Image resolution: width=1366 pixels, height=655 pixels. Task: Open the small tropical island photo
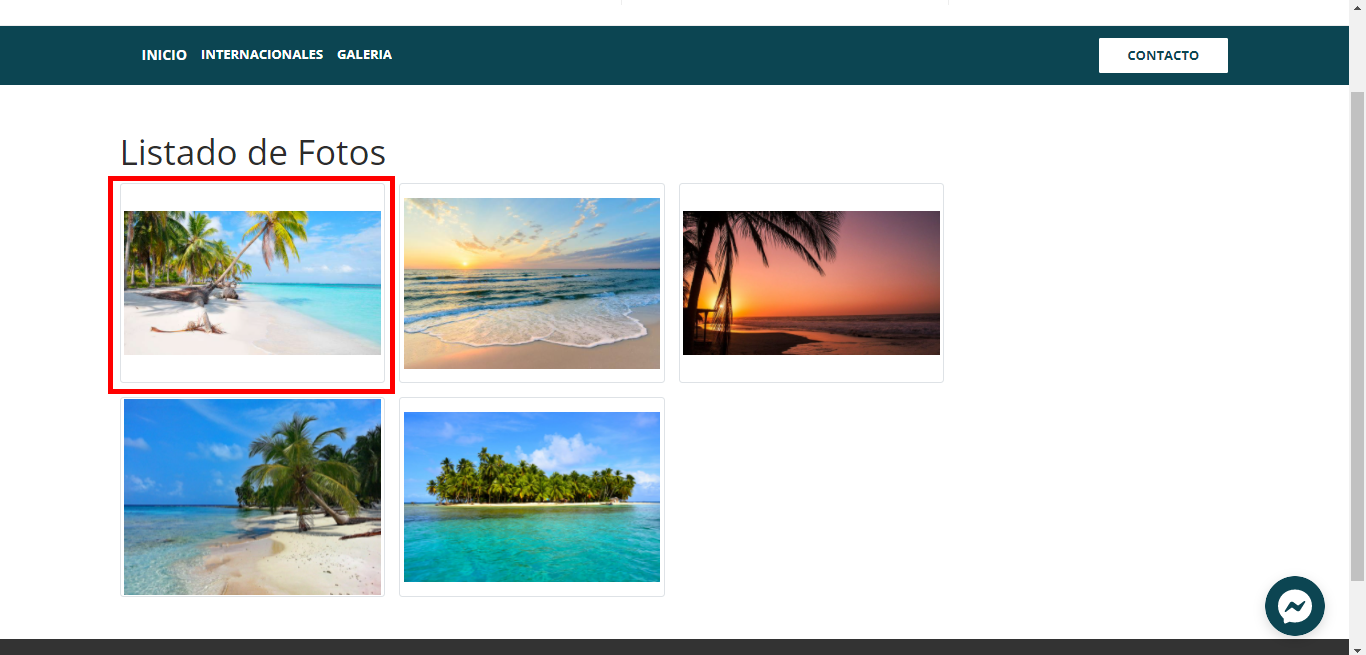tap(532, 497)
